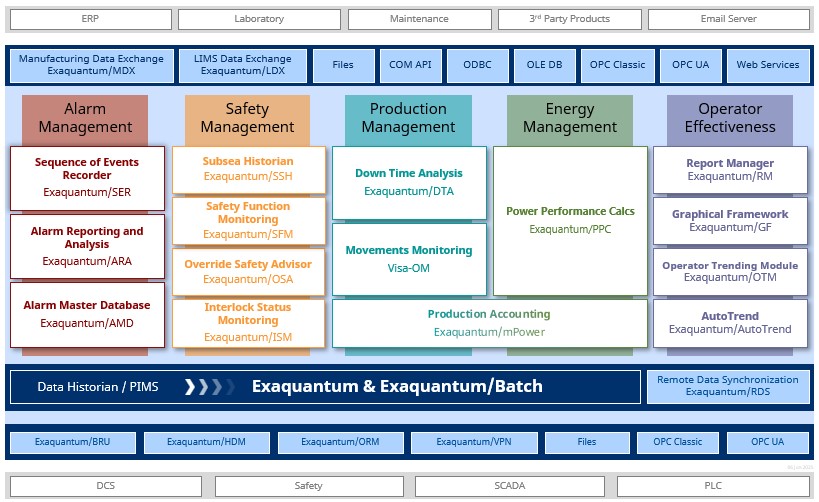
Task: Select Graphical Framework Exaquantum/GF
Action: (730, 220)
